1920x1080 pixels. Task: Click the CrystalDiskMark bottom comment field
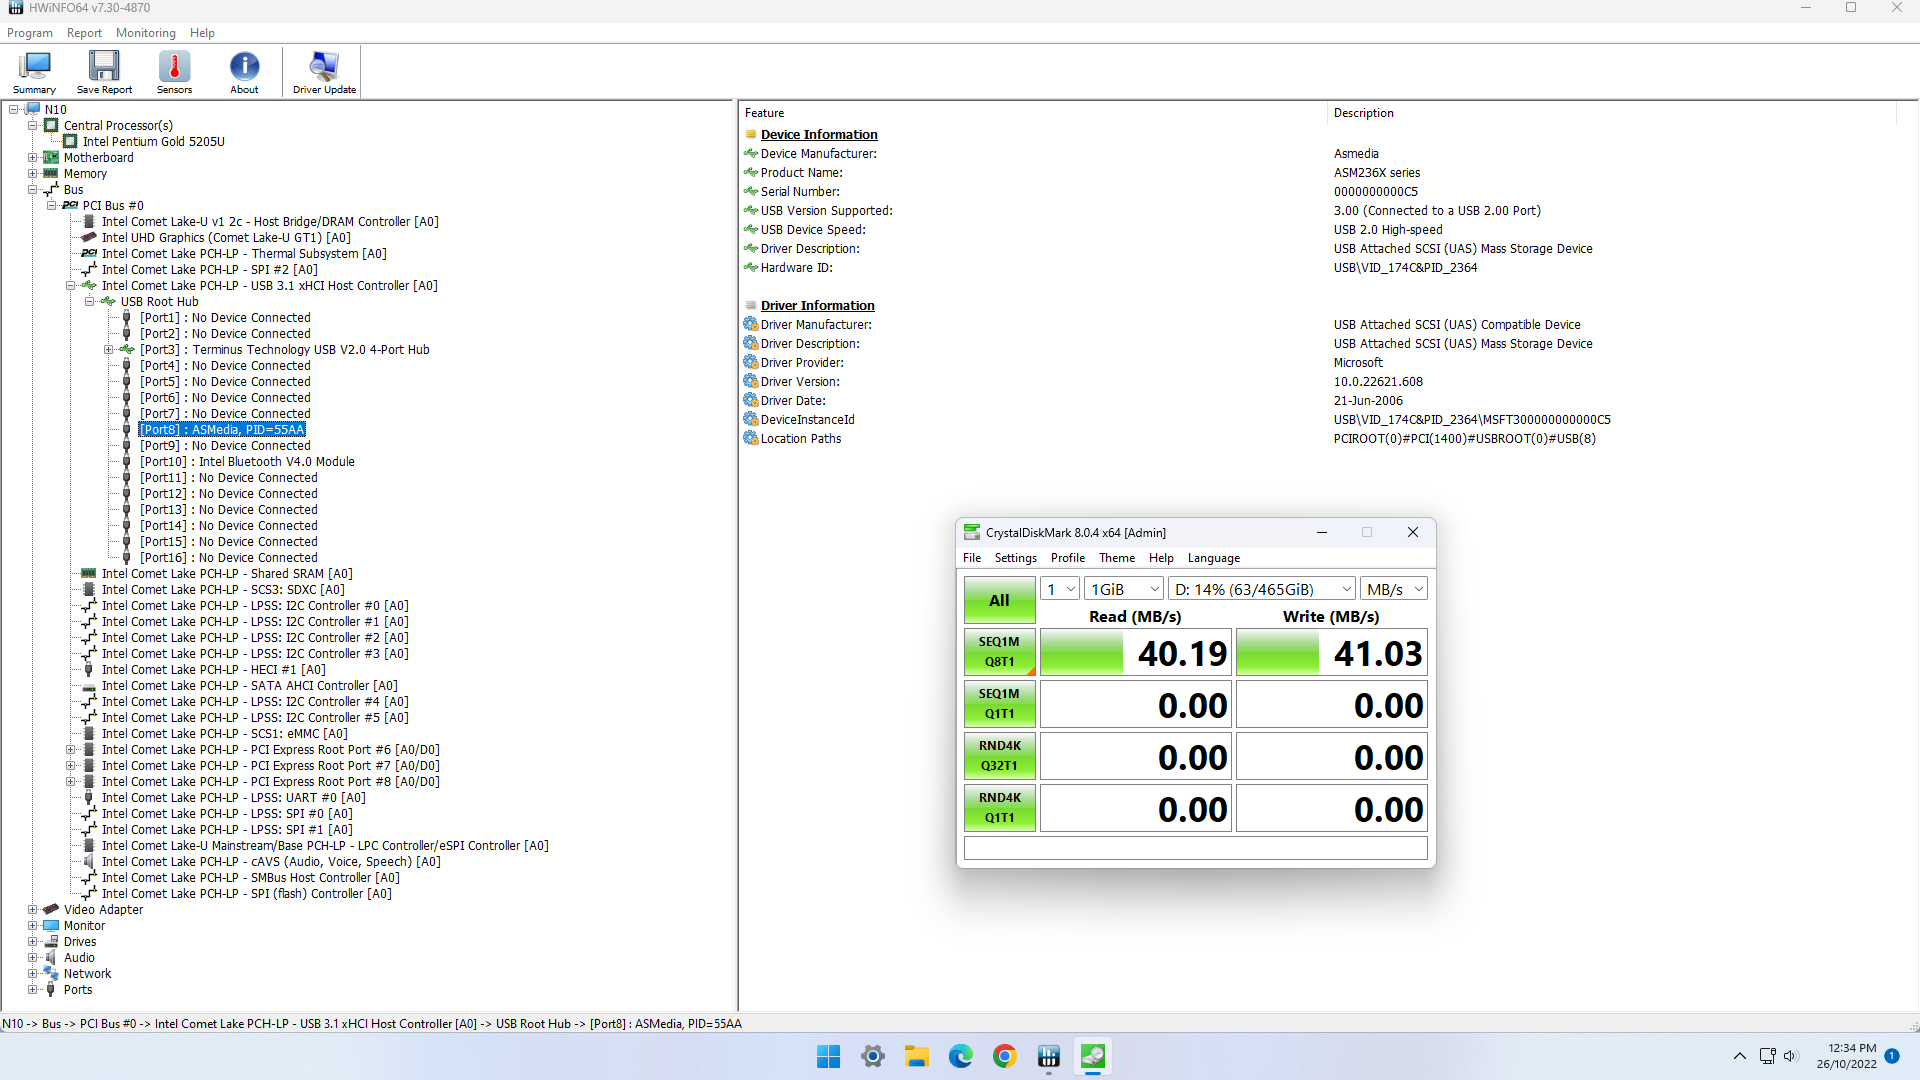click(x=1195, y=848)
